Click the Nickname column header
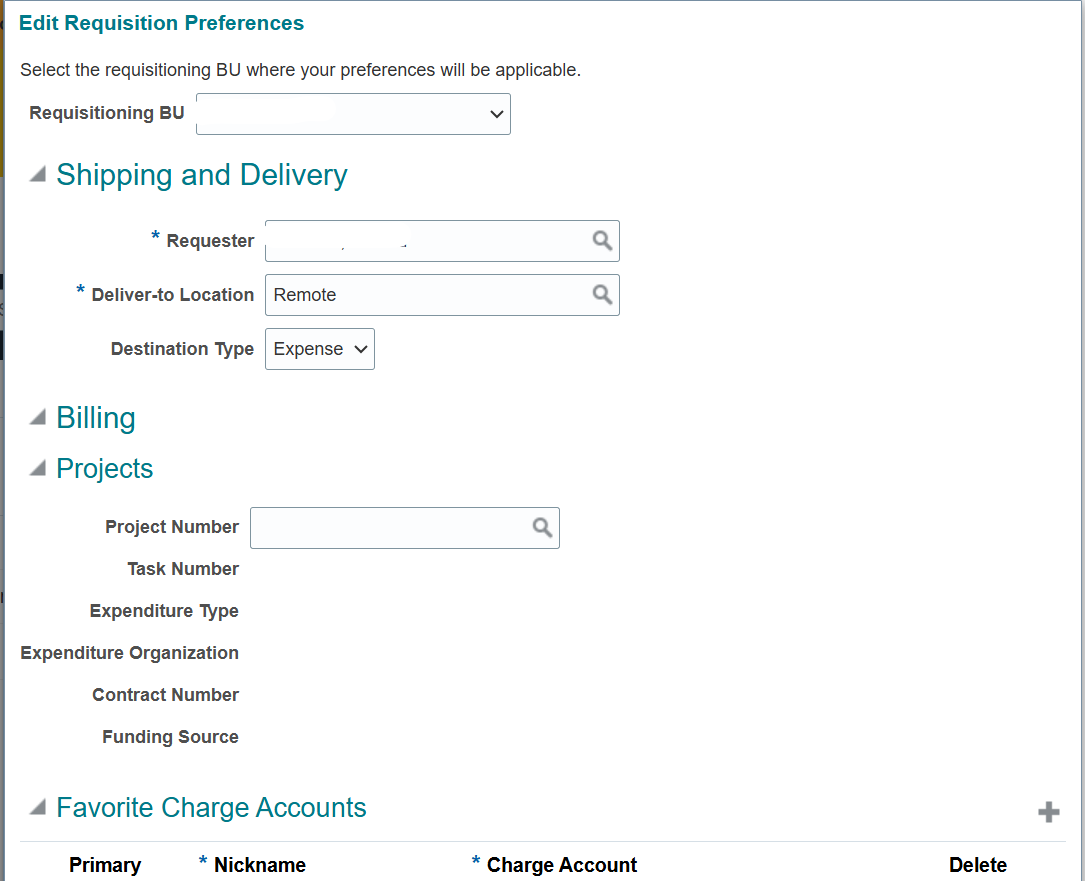This screenshot has width=1085, height=881. point(259,865)
